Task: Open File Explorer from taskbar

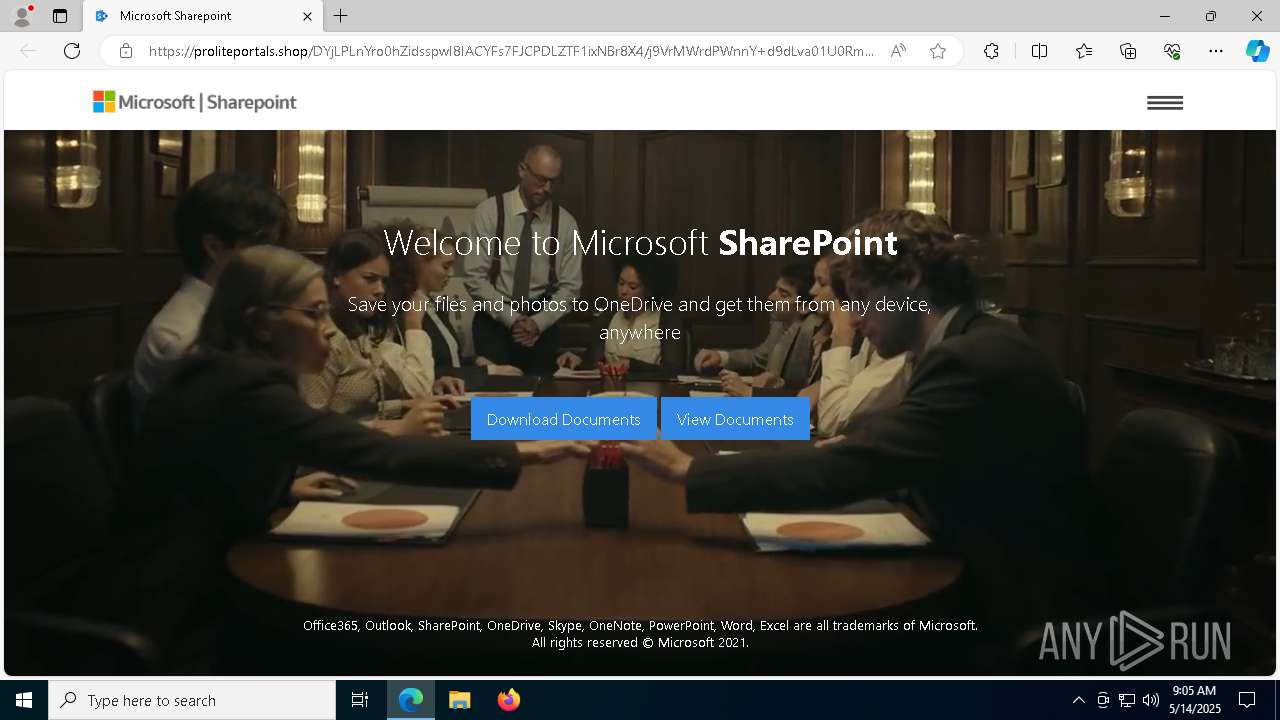Action: pos(460,700)
